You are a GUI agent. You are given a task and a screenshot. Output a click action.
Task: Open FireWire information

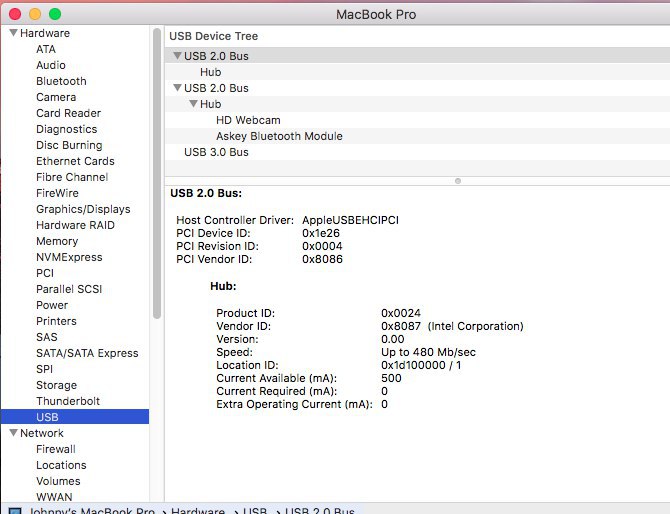[x=57, y=193]
